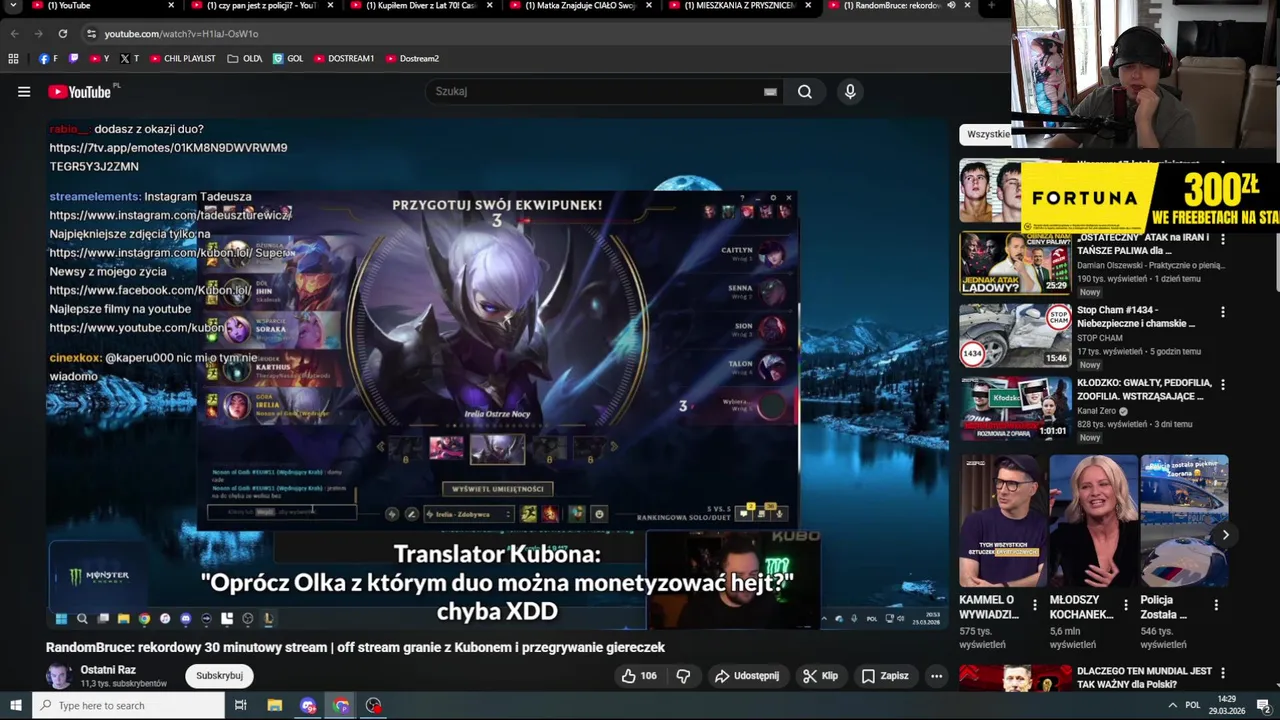The height and width of the screenshot is (720, 1280).
Task: Open the YouTube bookmark labeled Y
Action: pyautogui.click(x=99, y=59)
